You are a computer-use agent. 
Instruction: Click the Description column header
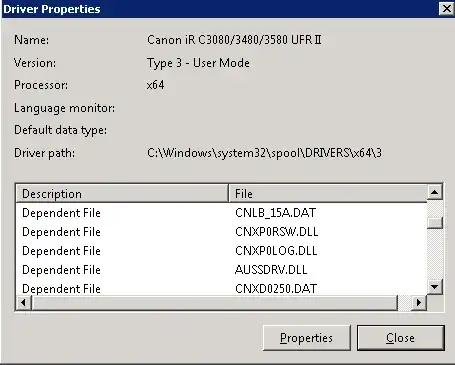point(122,194)
